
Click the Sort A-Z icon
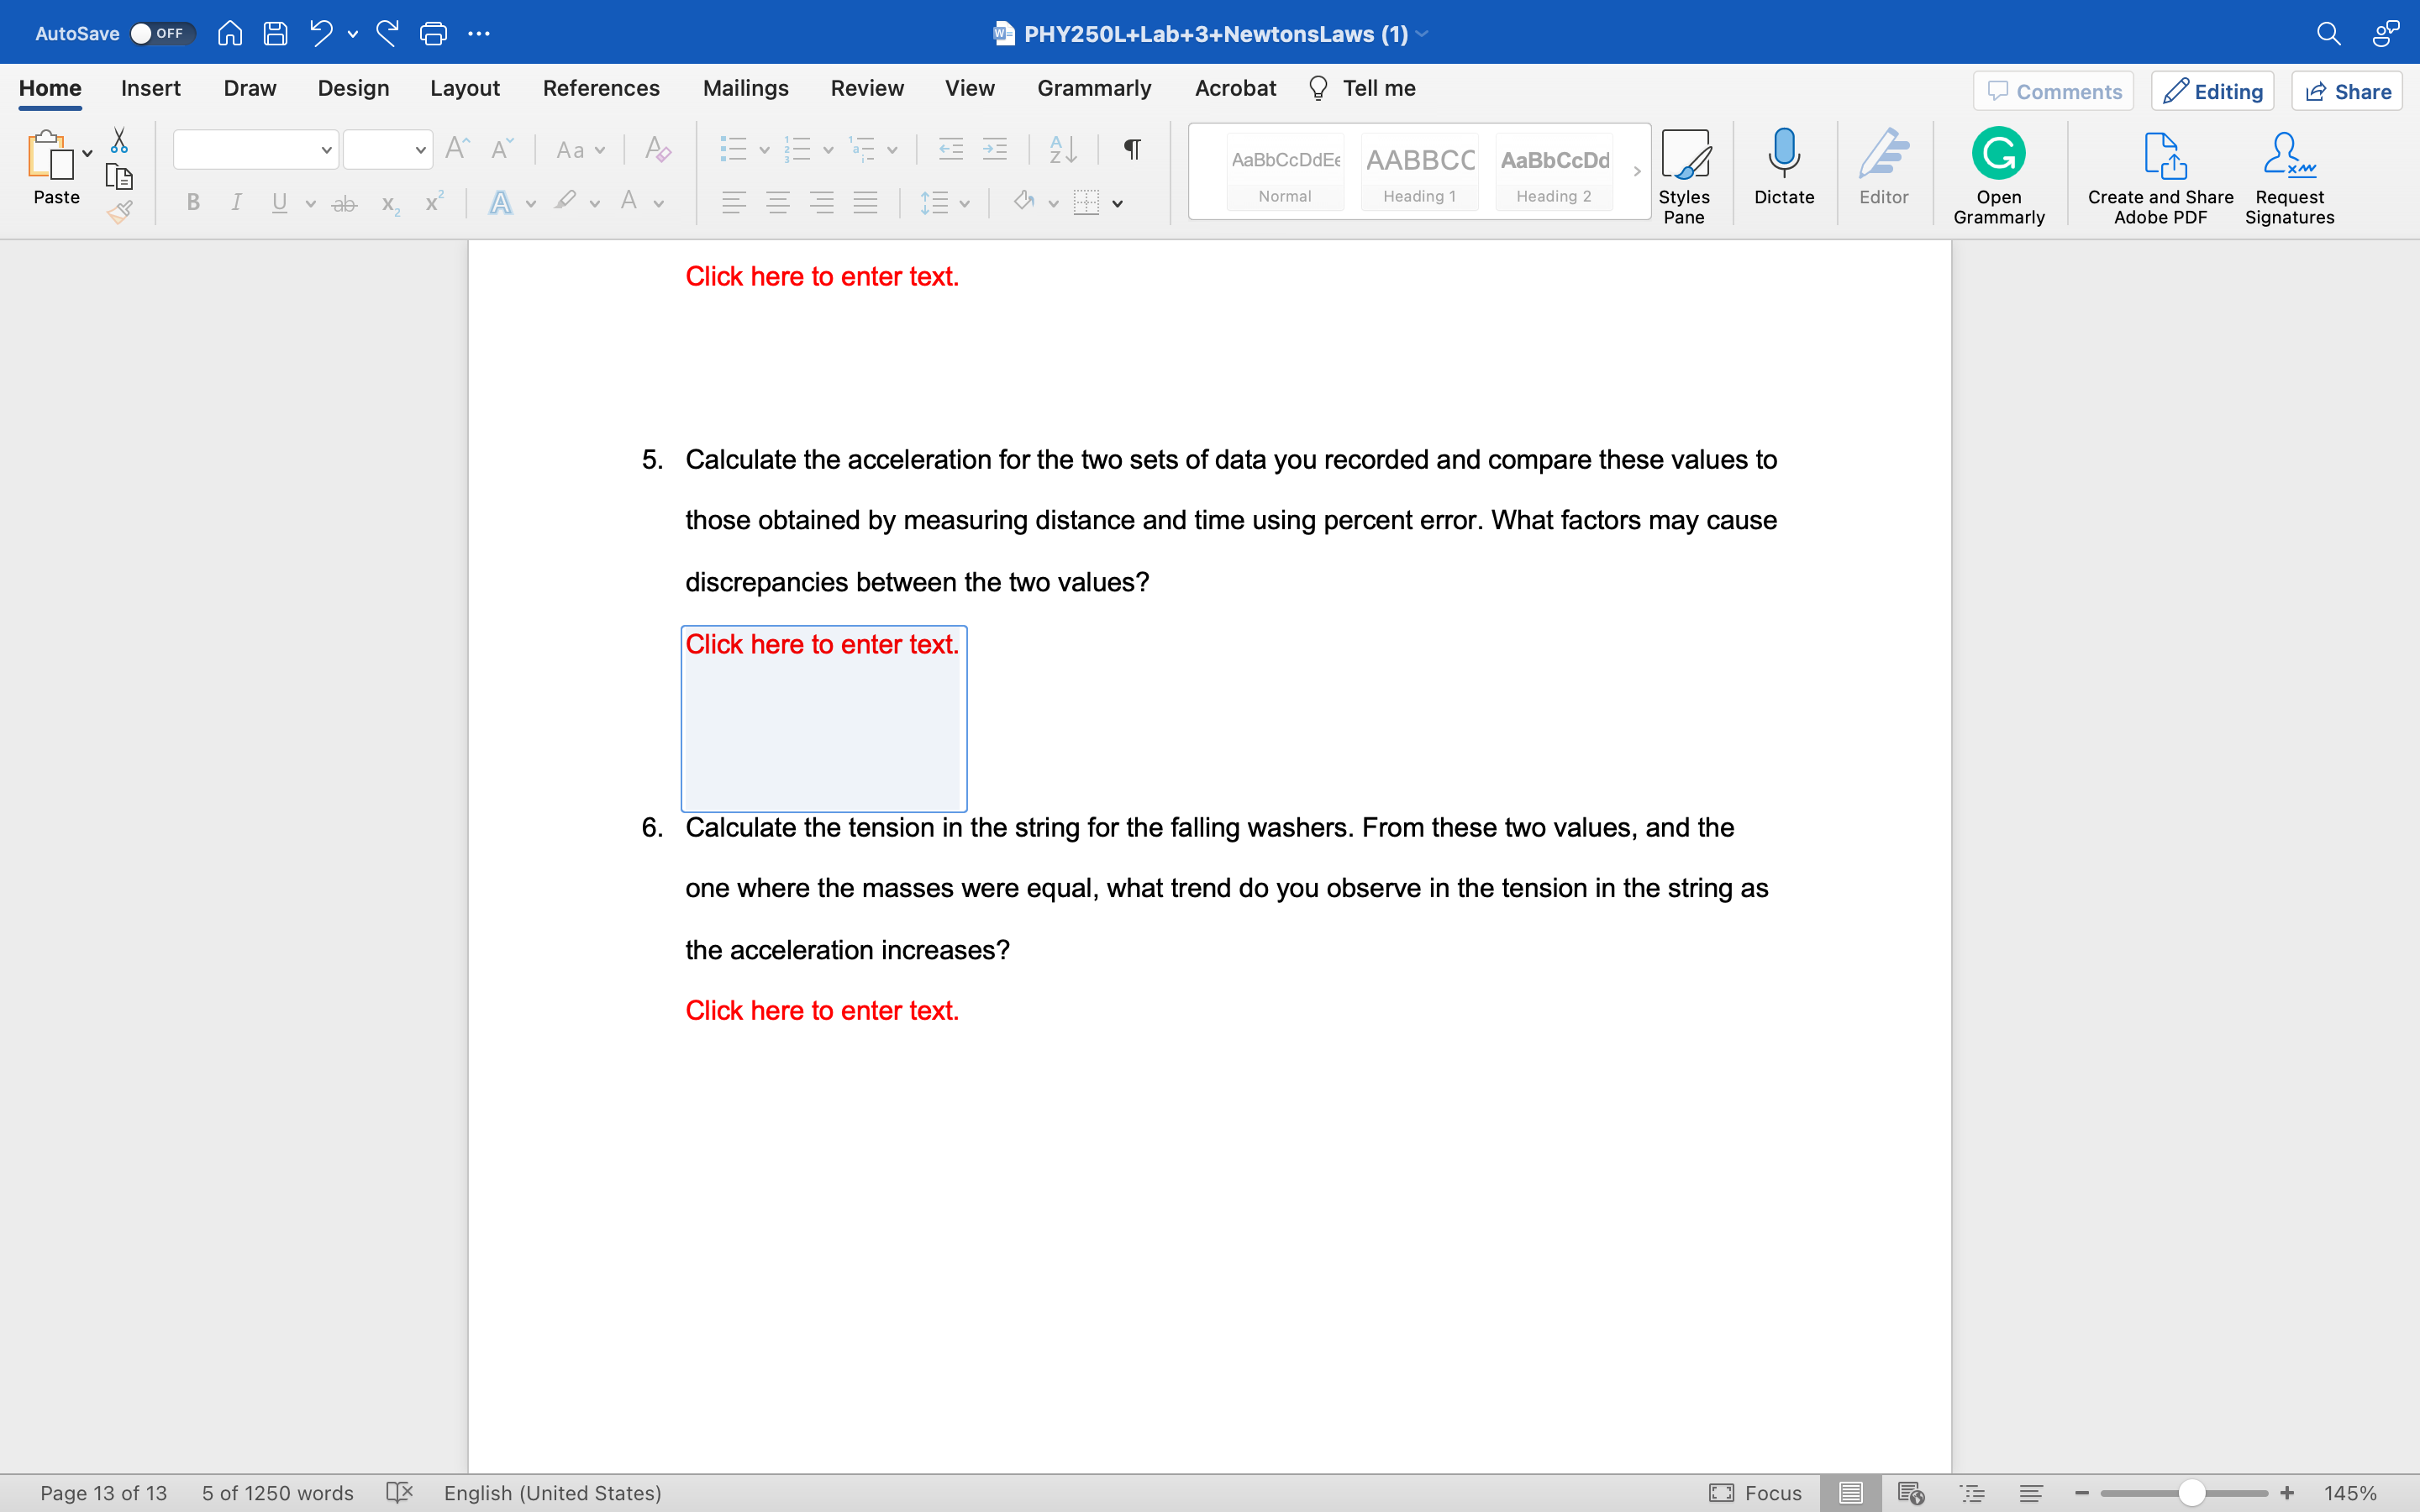tap(1062, 150)
